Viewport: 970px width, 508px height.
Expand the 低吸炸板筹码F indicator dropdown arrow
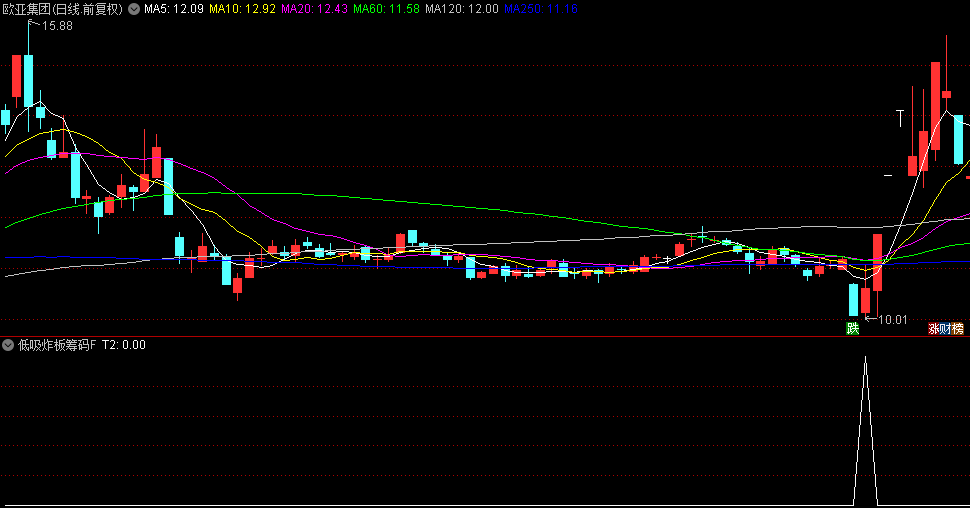point(8,345)
